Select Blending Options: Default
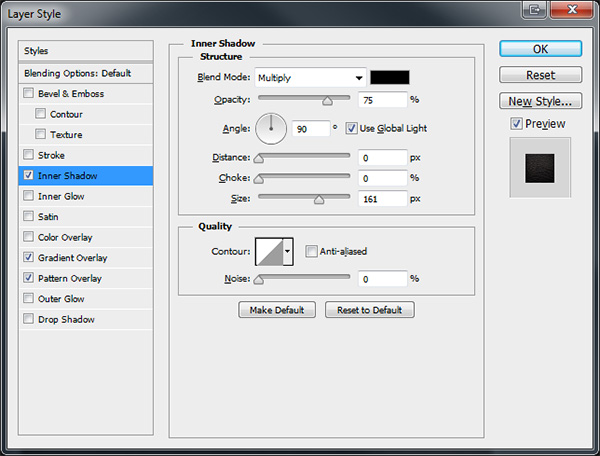 (86, 73)
